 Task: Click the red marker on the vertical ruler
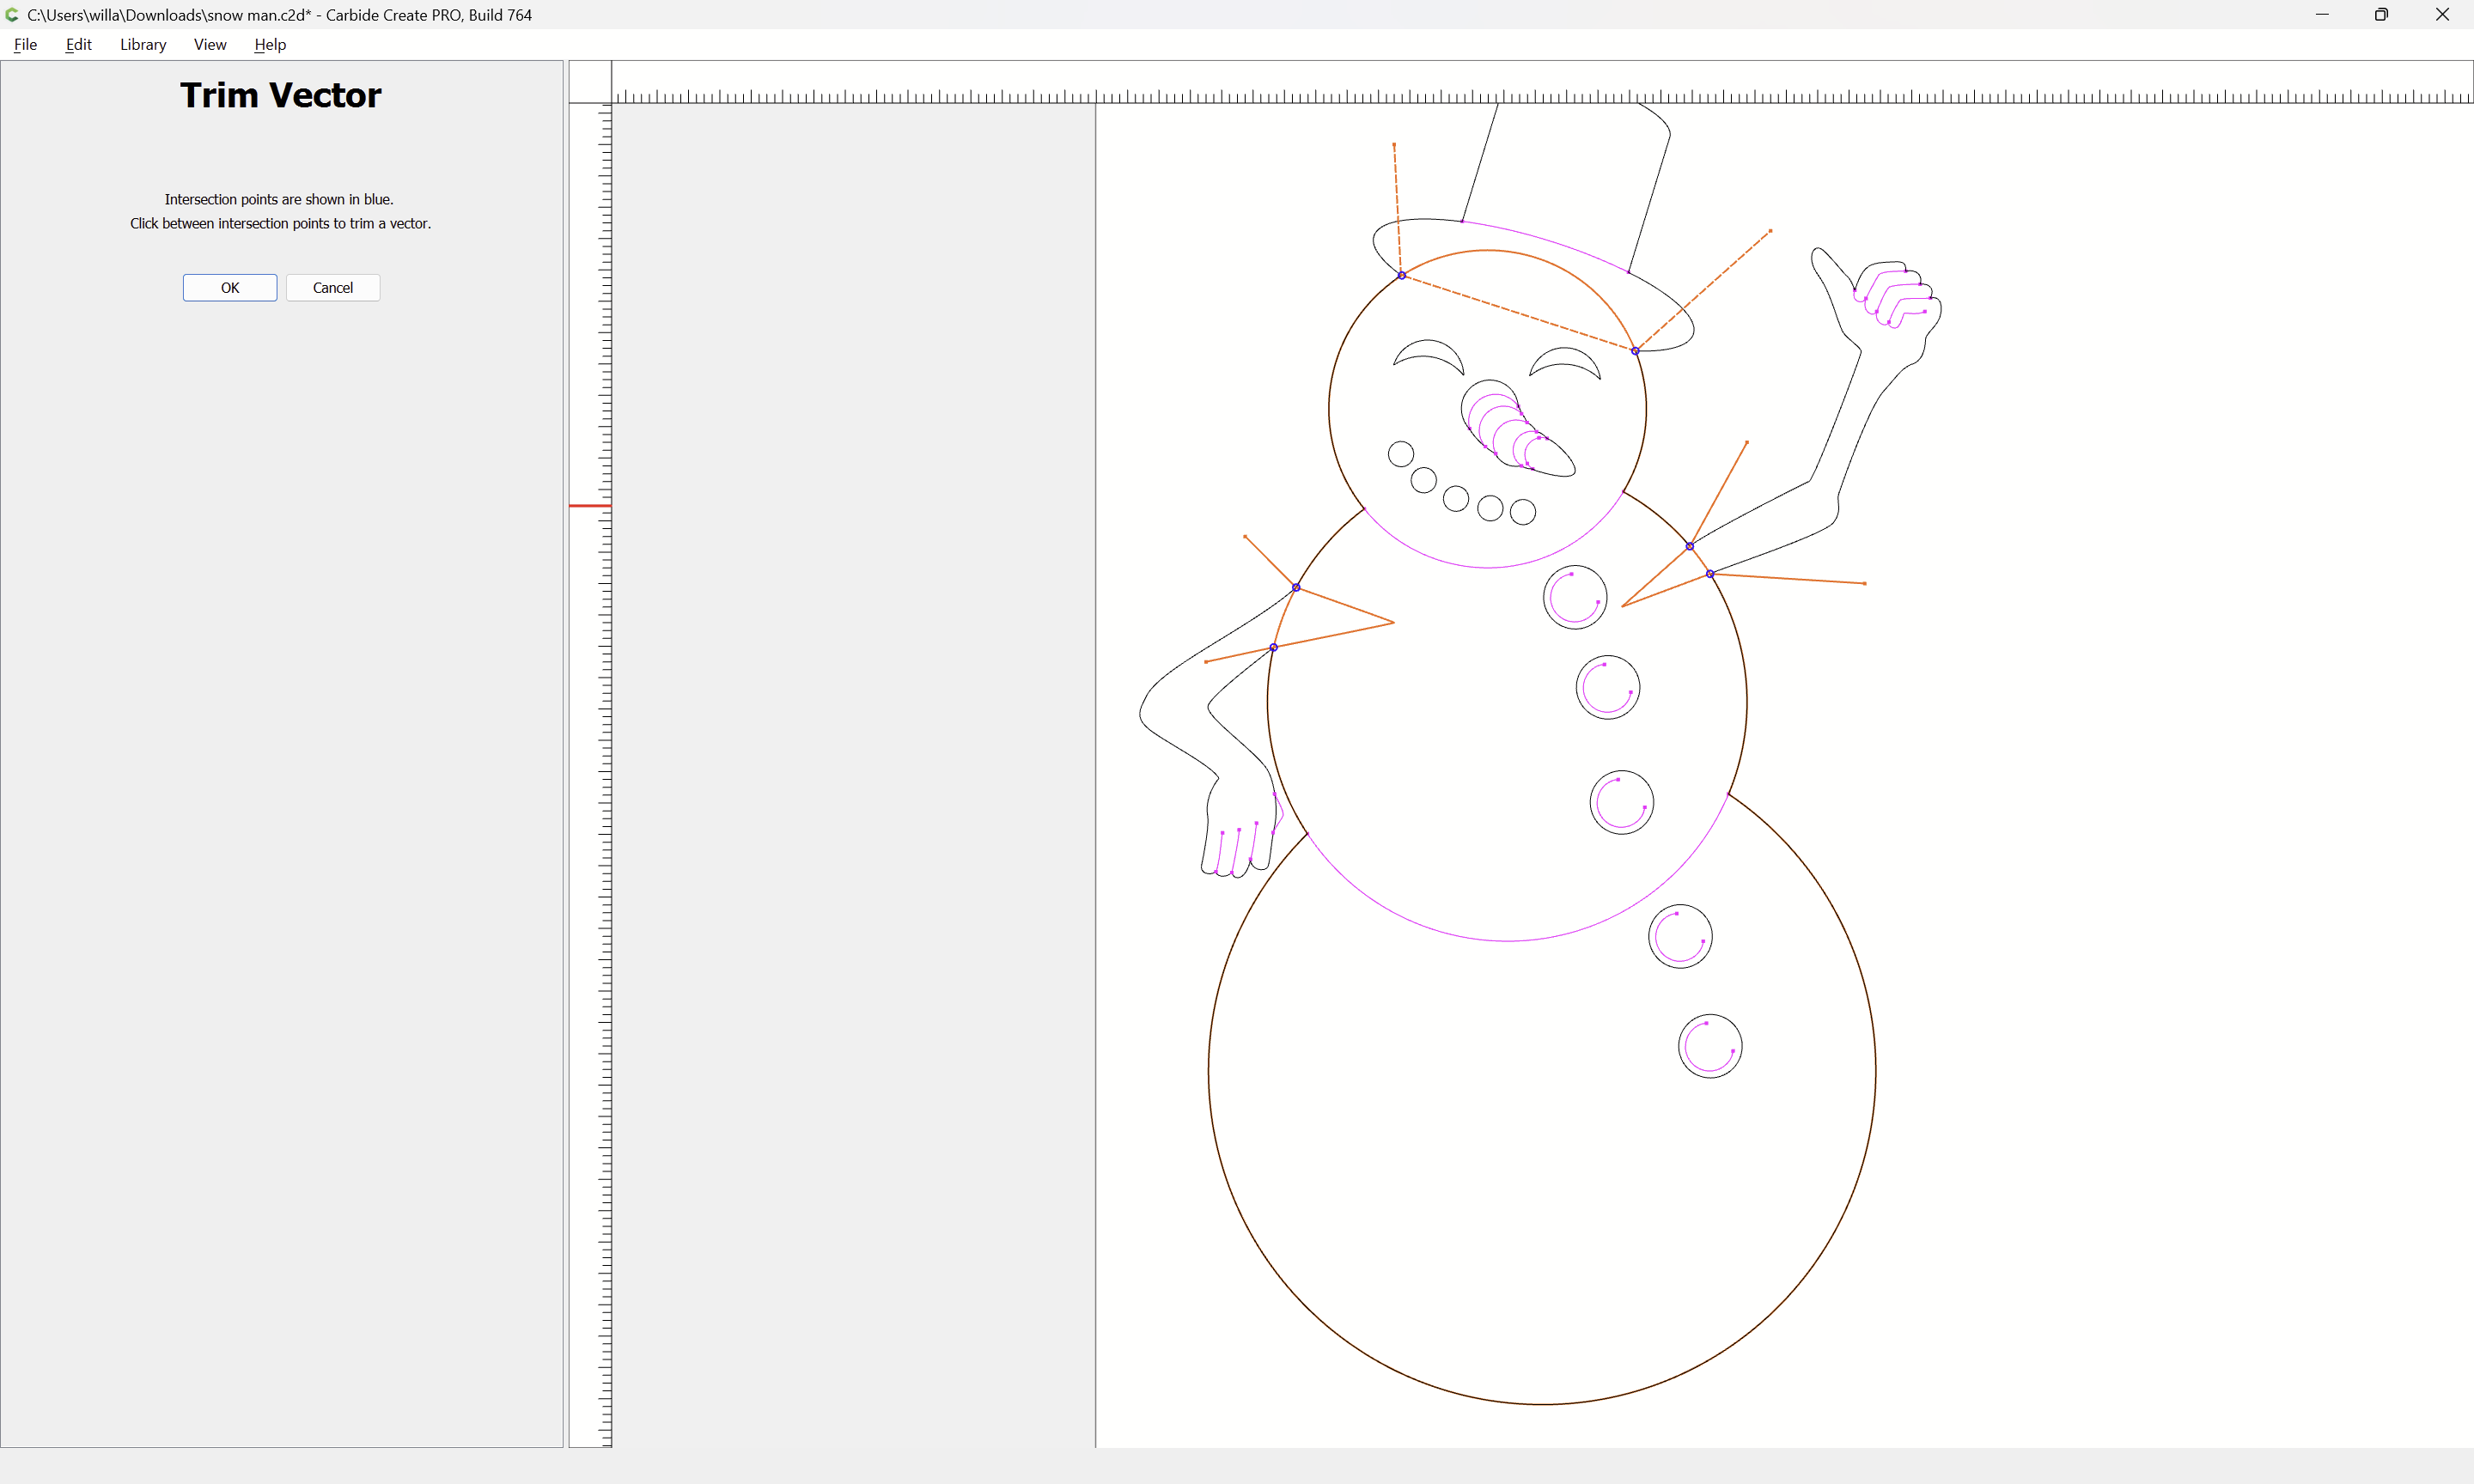(590, 506)
